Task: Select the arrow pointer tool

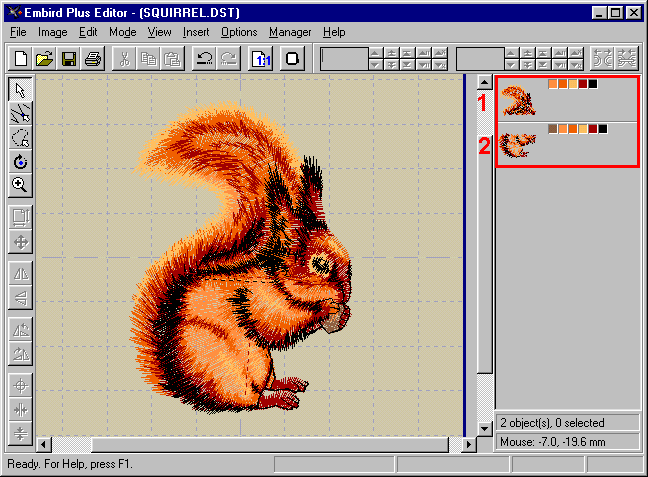Action: (20, 90)
